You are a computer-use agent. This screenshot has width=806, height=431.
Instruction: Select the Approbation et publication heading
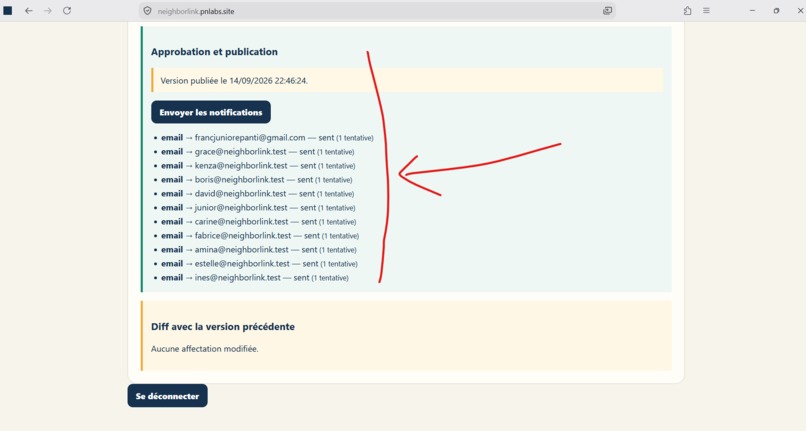tap(214, 52)
